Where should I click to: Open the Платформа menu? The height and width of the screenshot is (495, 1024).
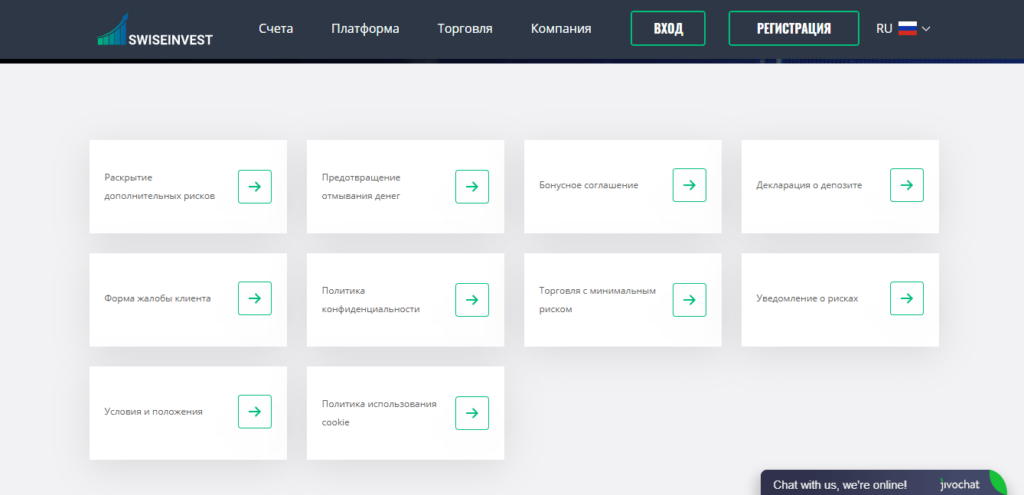(365, 29)
